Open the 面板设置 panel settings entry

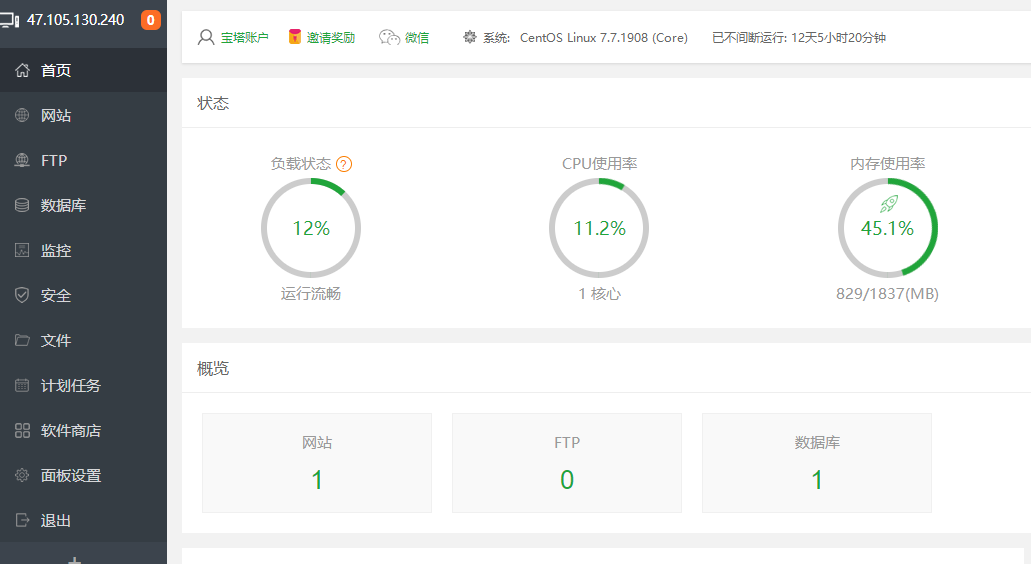84,476
